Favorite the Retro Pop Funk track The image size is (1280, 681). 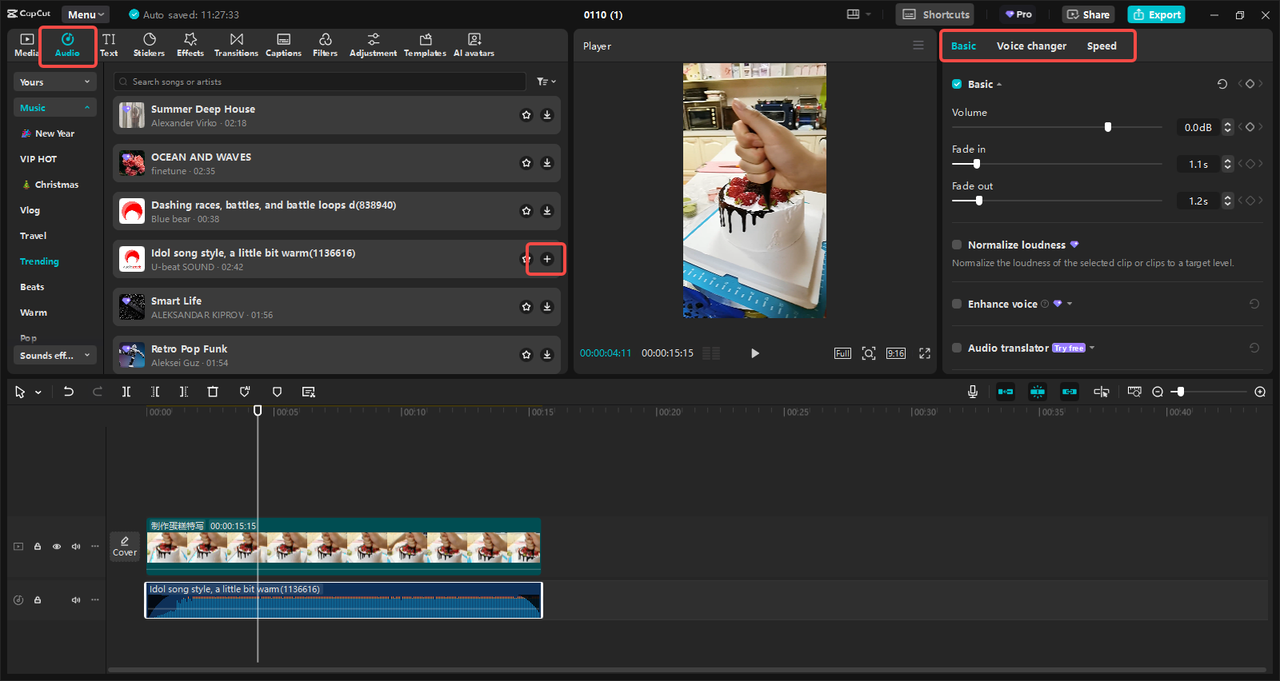[526, 355]
